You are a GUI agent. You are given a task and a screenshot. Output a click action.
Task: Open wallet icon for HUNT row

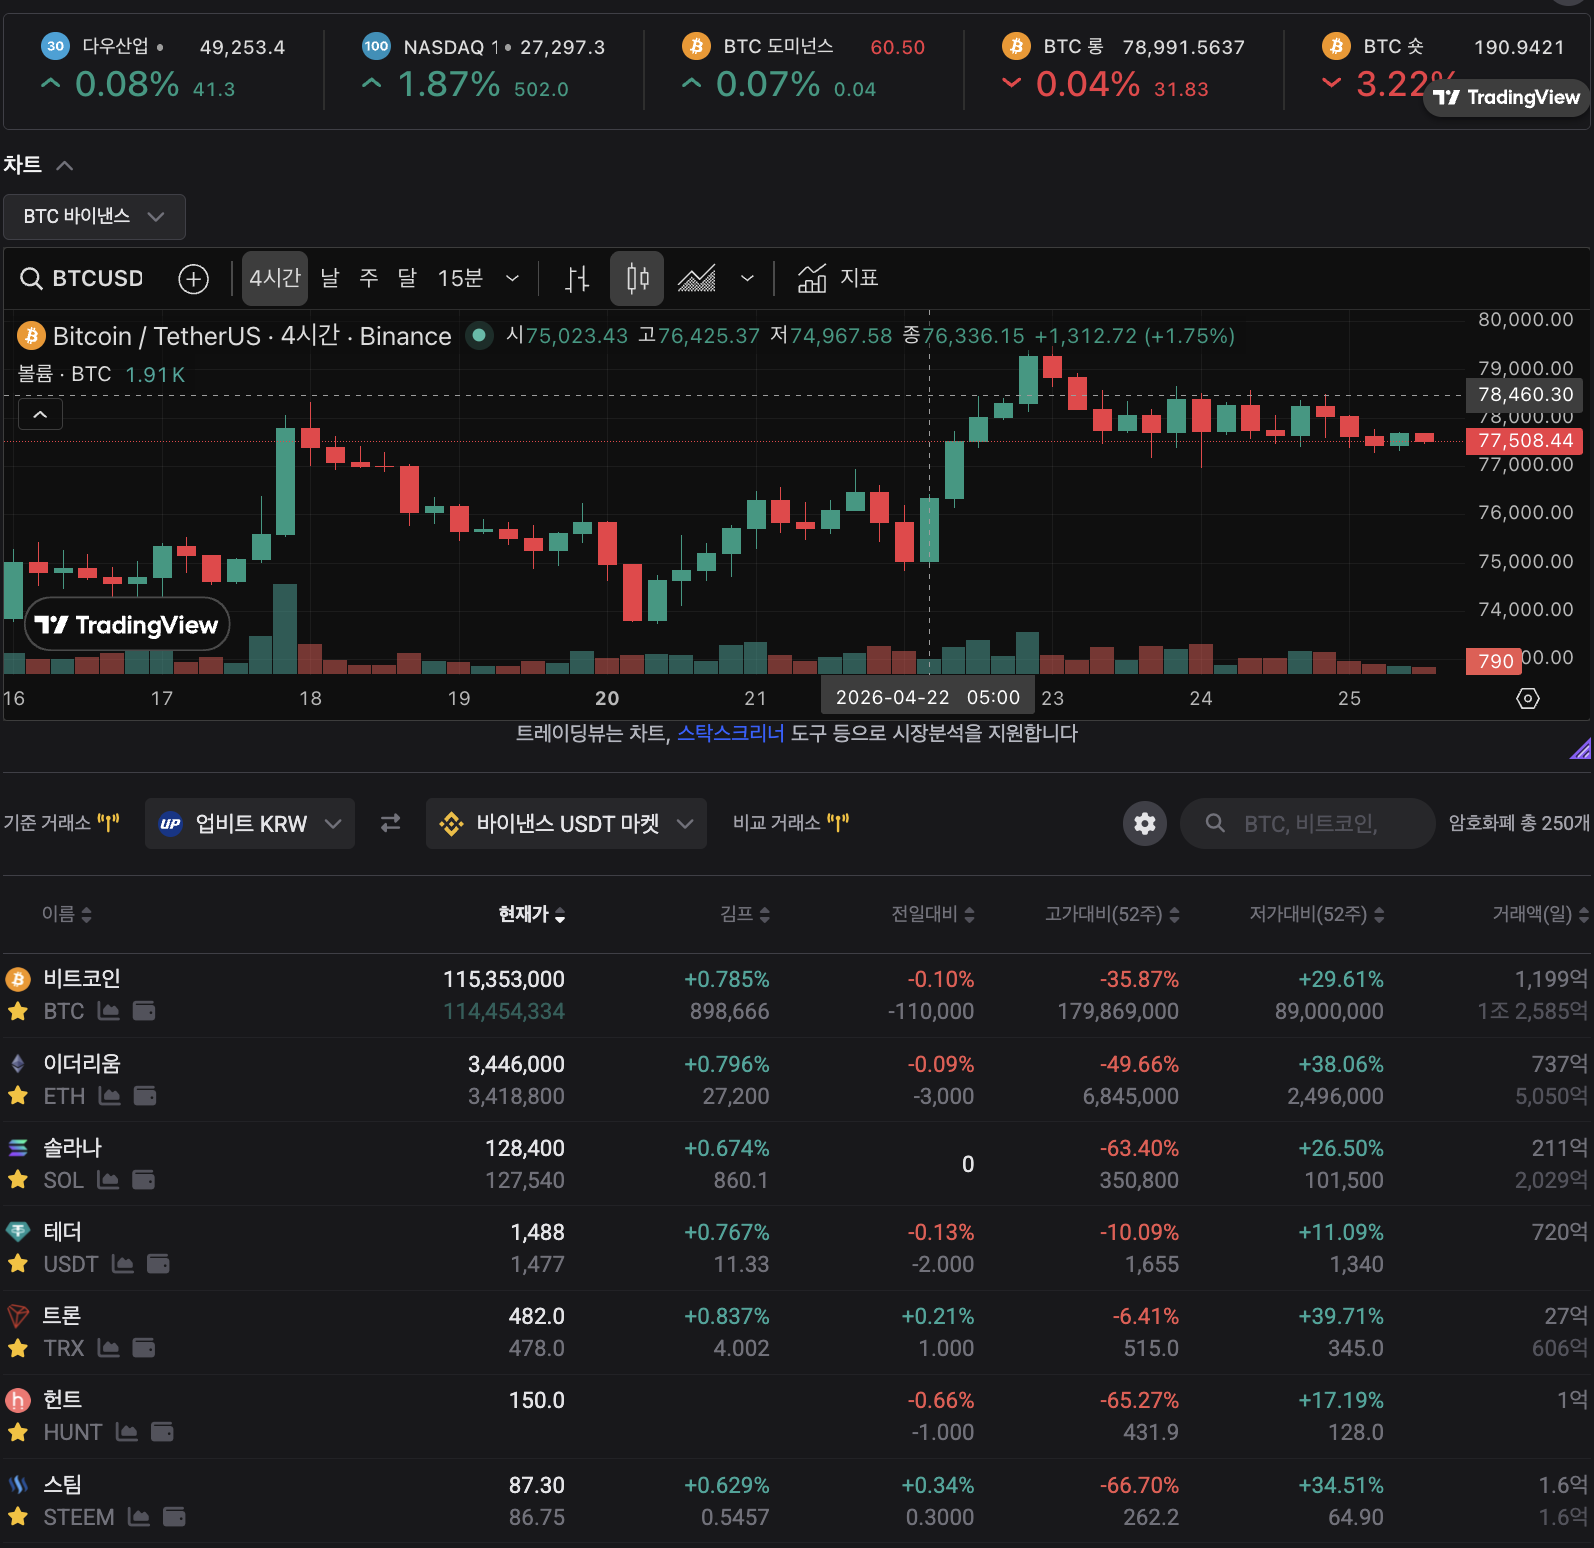(x=162, y=1432)
